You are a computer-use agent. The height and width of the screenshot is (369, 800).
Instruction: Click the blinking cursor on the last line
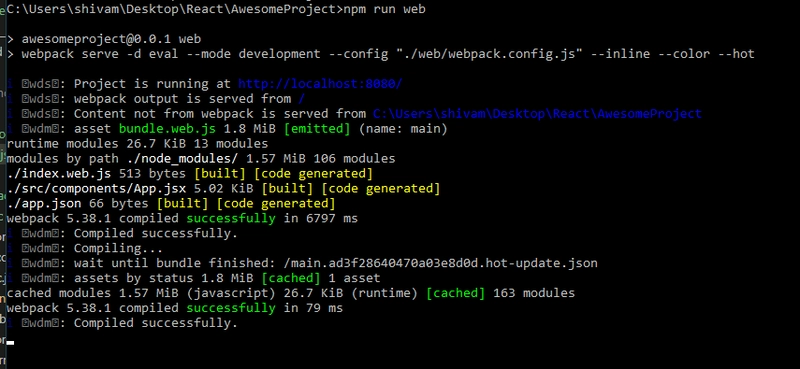coord(10,342)
